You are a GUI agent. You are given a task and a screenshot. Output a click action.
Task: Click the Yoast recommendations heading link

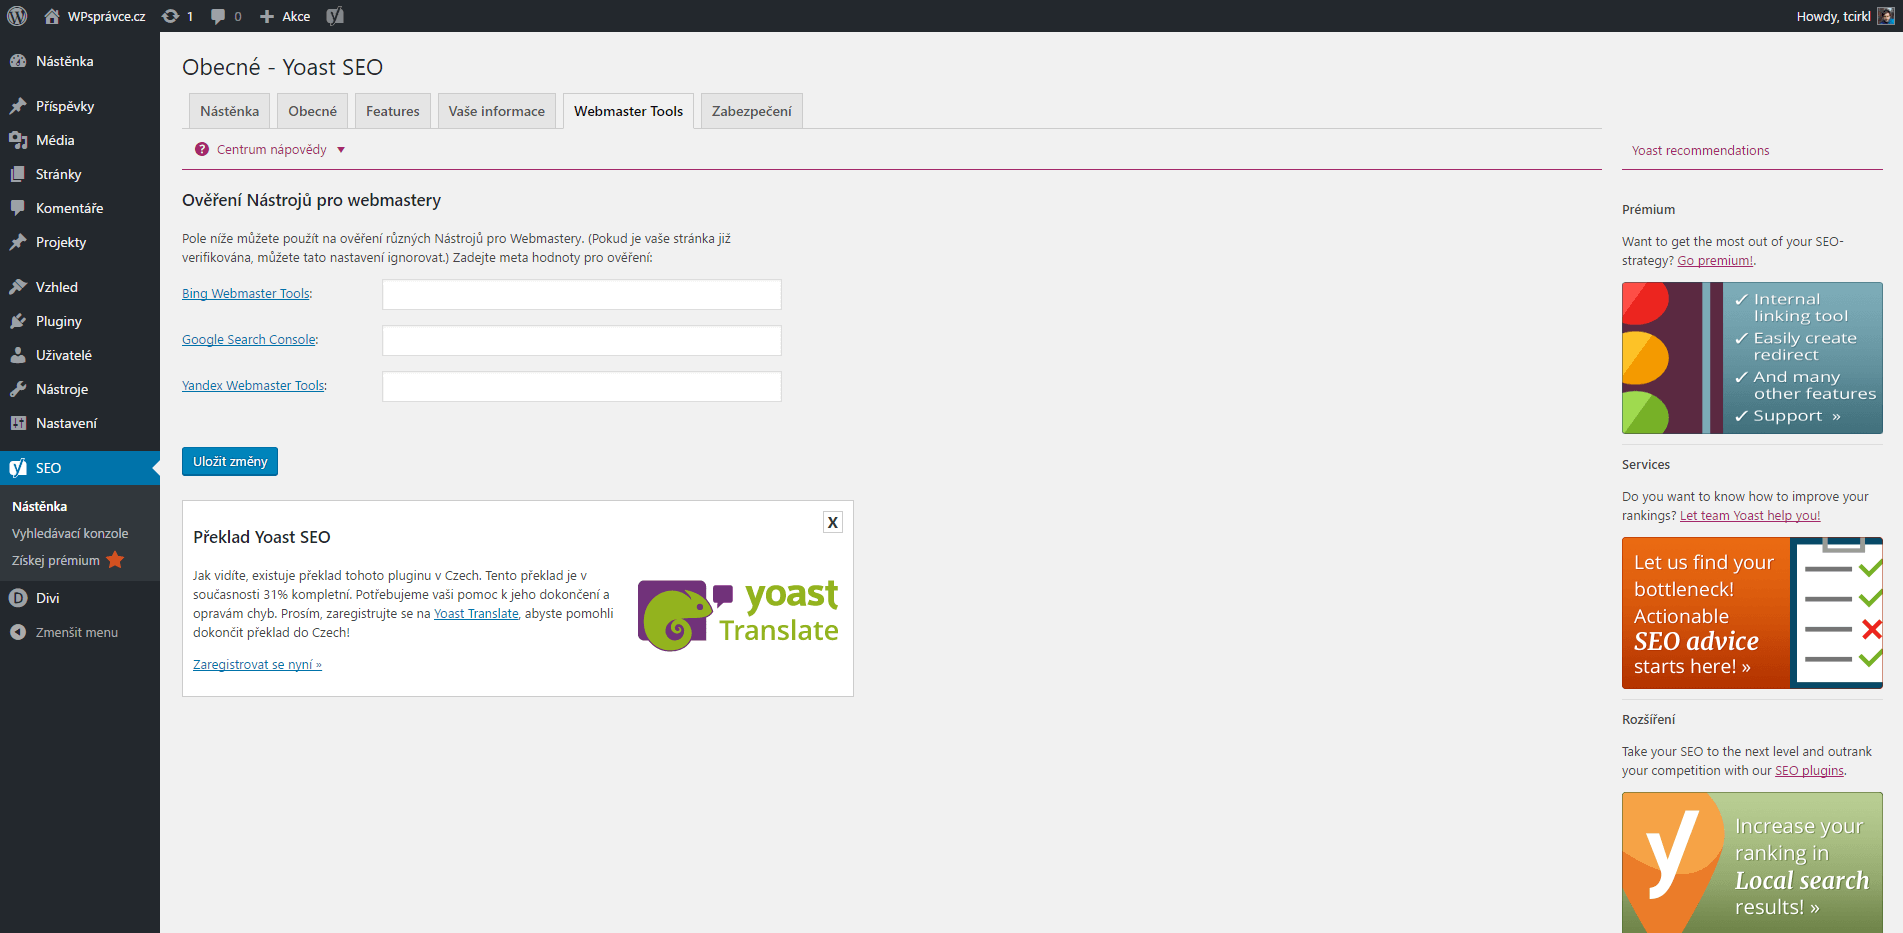click(x=1700, y=151)
